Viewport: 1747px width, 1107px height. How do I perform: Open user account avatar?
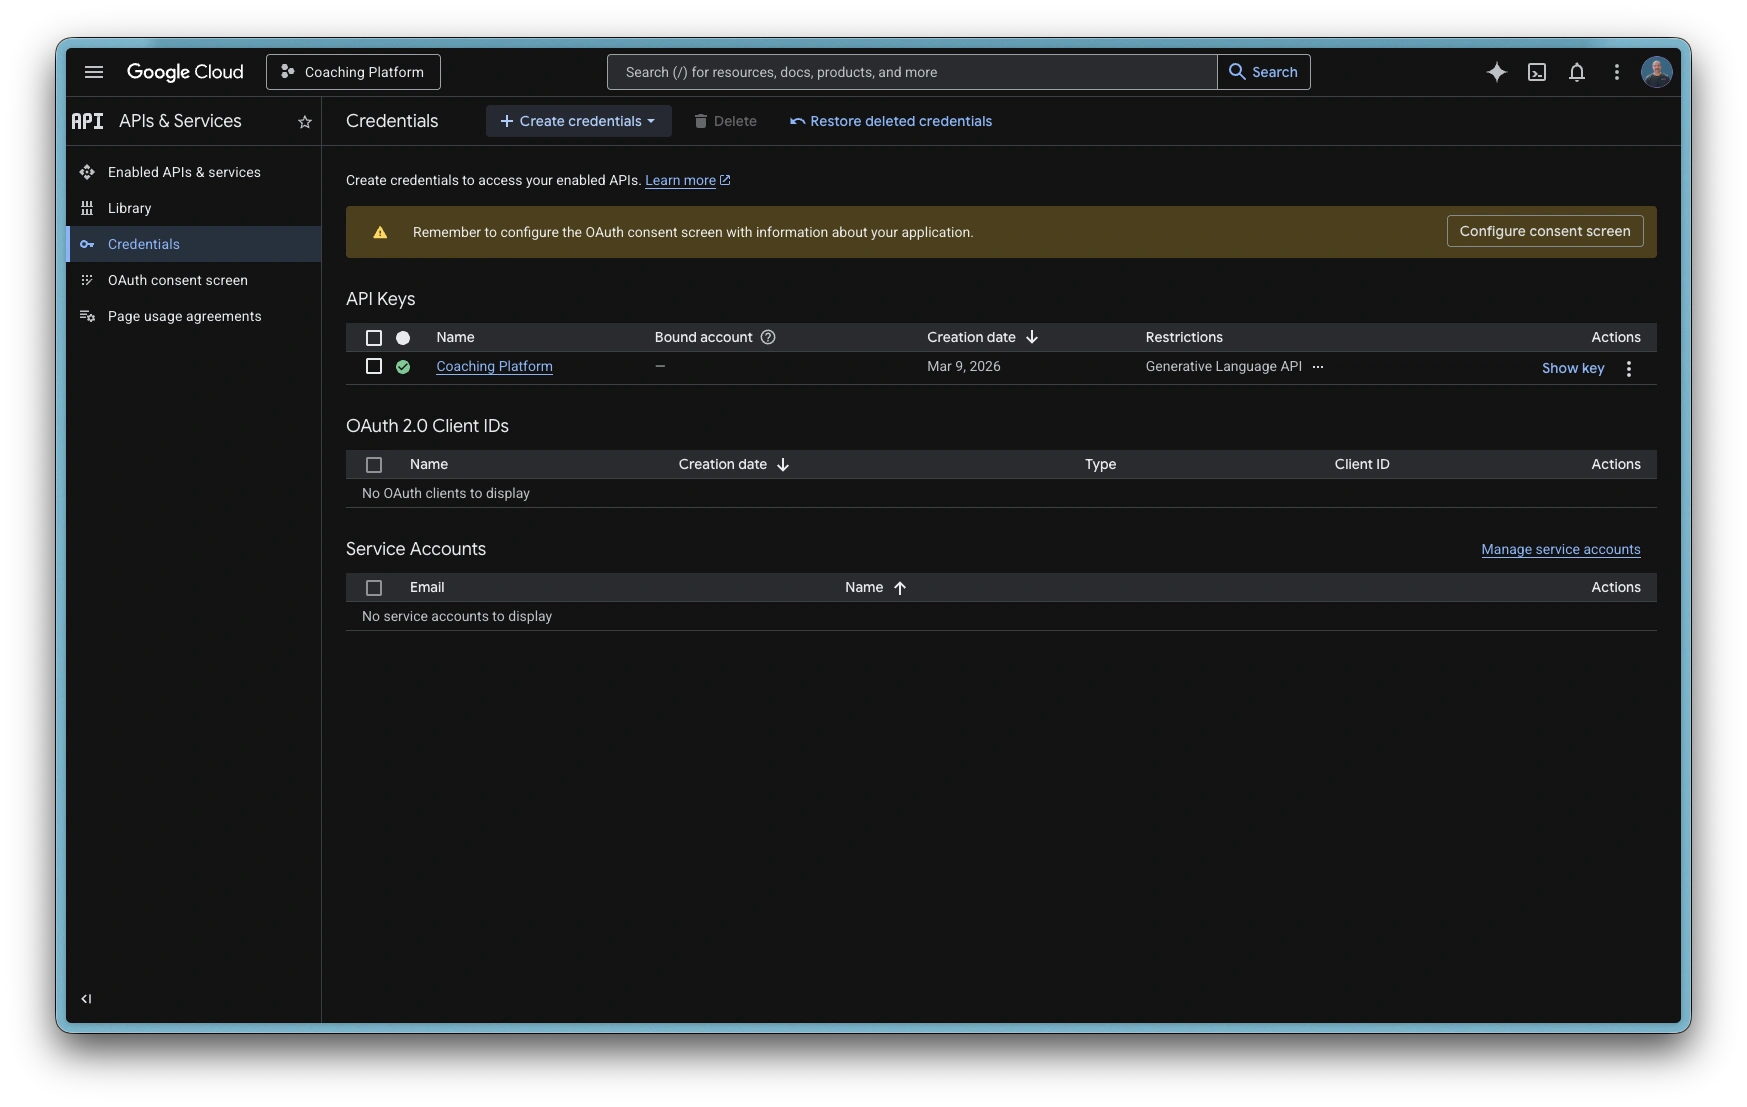point(1656,72)
